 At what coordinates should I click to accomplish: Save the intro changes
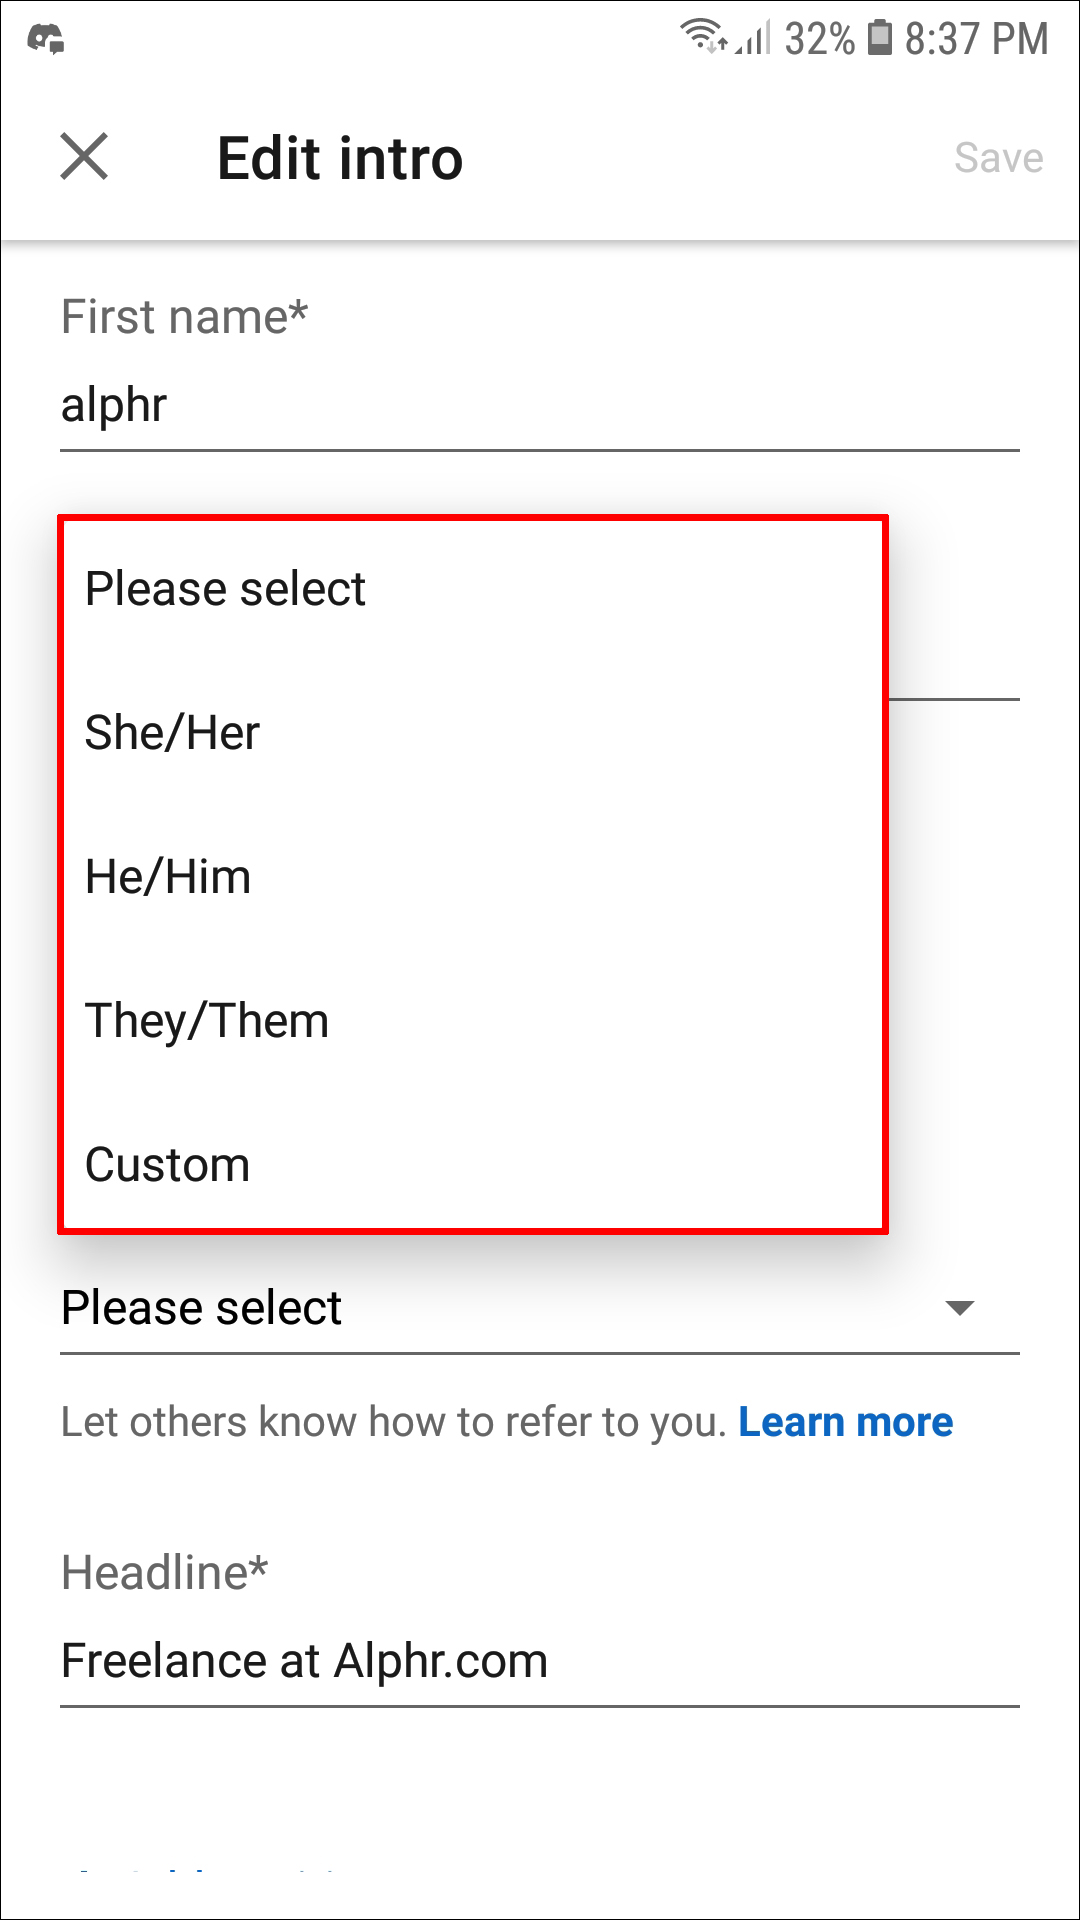[998, 157]
